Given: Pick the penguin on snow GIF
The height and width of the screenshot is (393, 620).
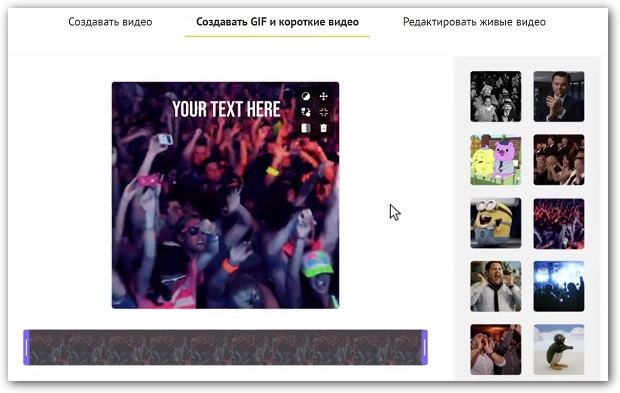Looking at the screenshot, I should 559,350.
